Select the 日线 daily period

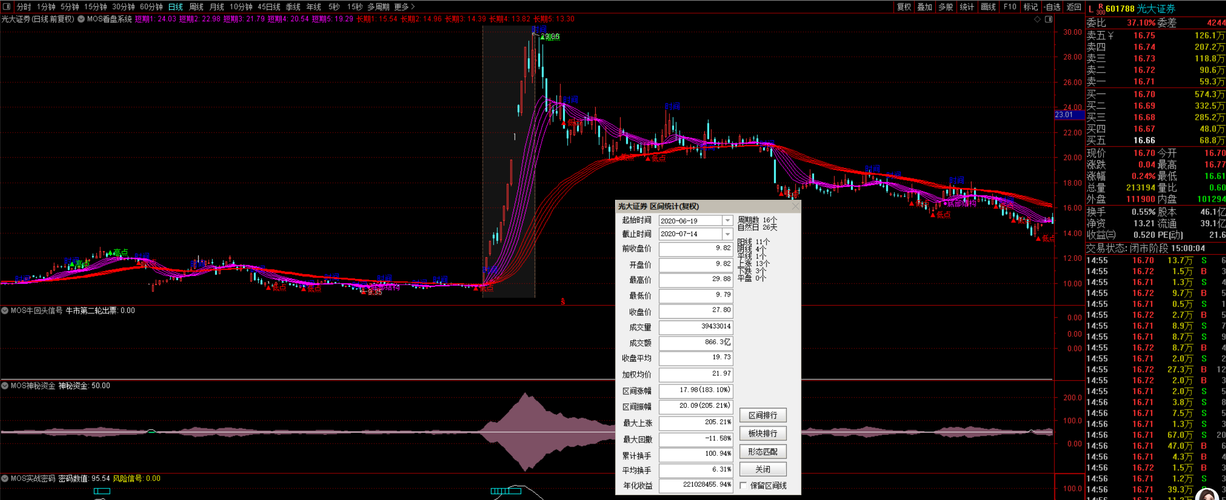click(x=175, y=6)
